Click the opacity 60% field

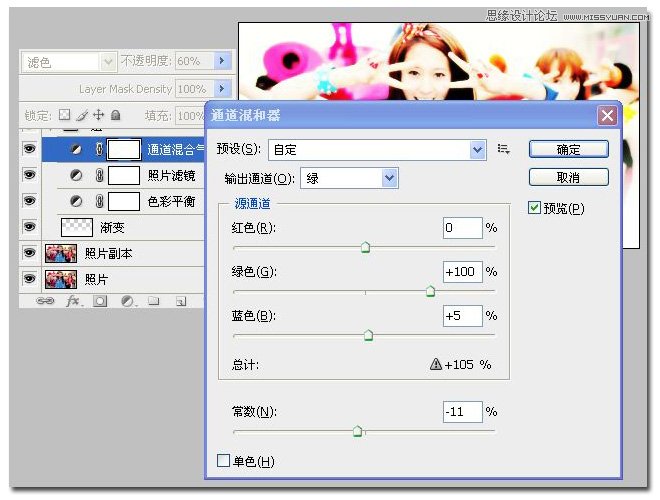194,61
